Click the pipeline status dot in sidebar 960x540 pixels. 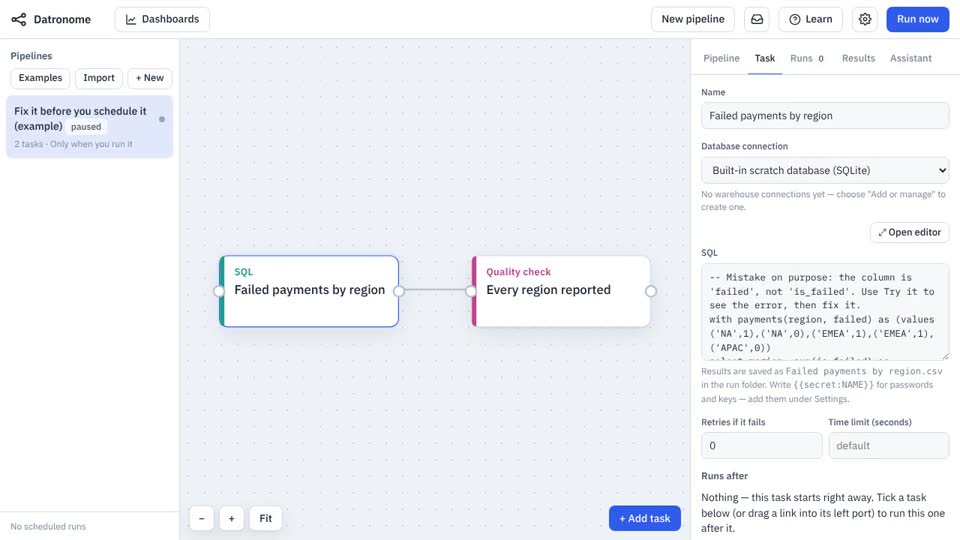pos(162,119)
